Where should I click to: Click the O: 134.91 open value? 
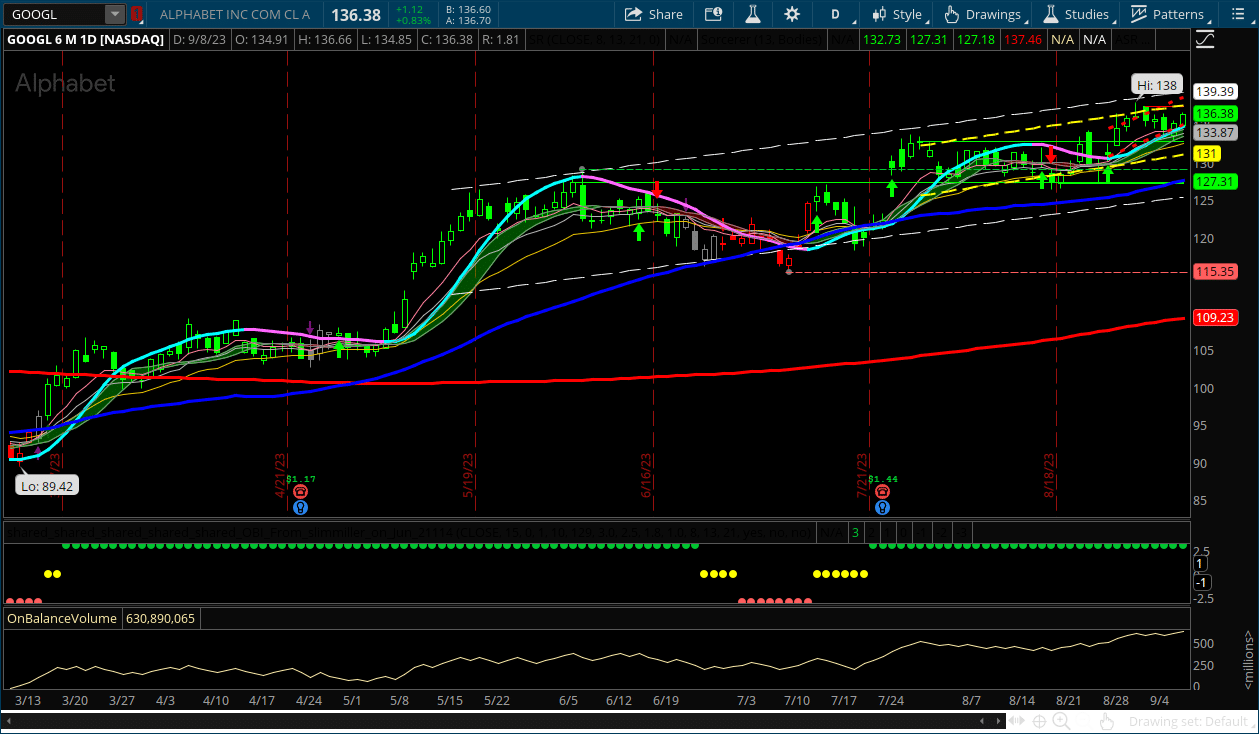coord(263,39)
